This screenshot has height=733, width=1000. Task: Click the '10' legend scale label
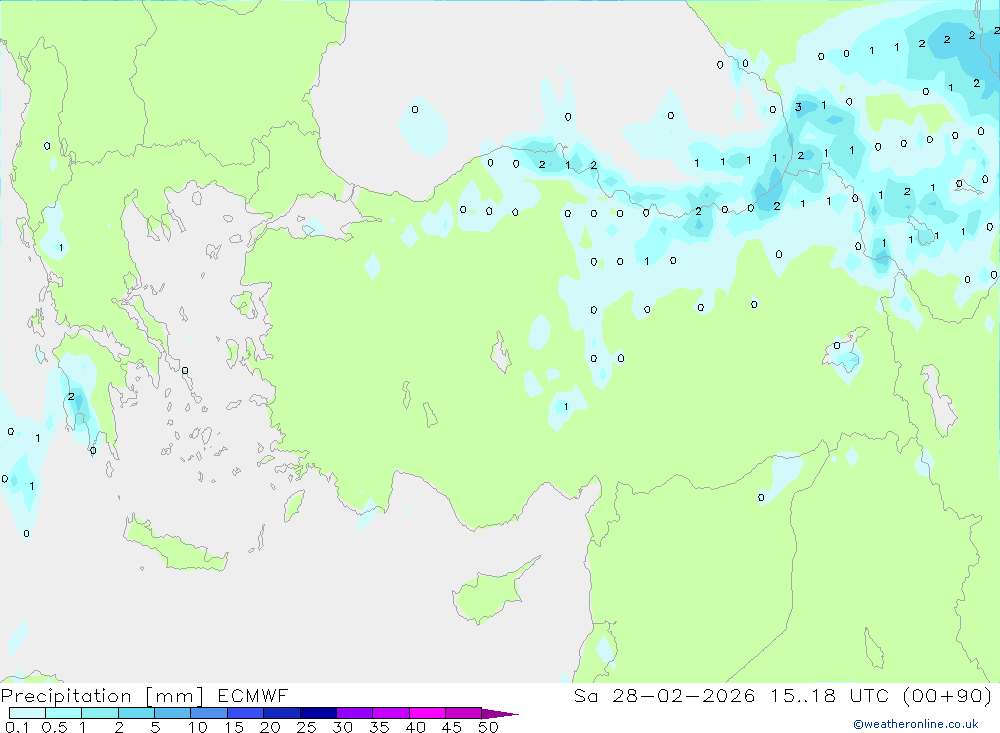198,727
